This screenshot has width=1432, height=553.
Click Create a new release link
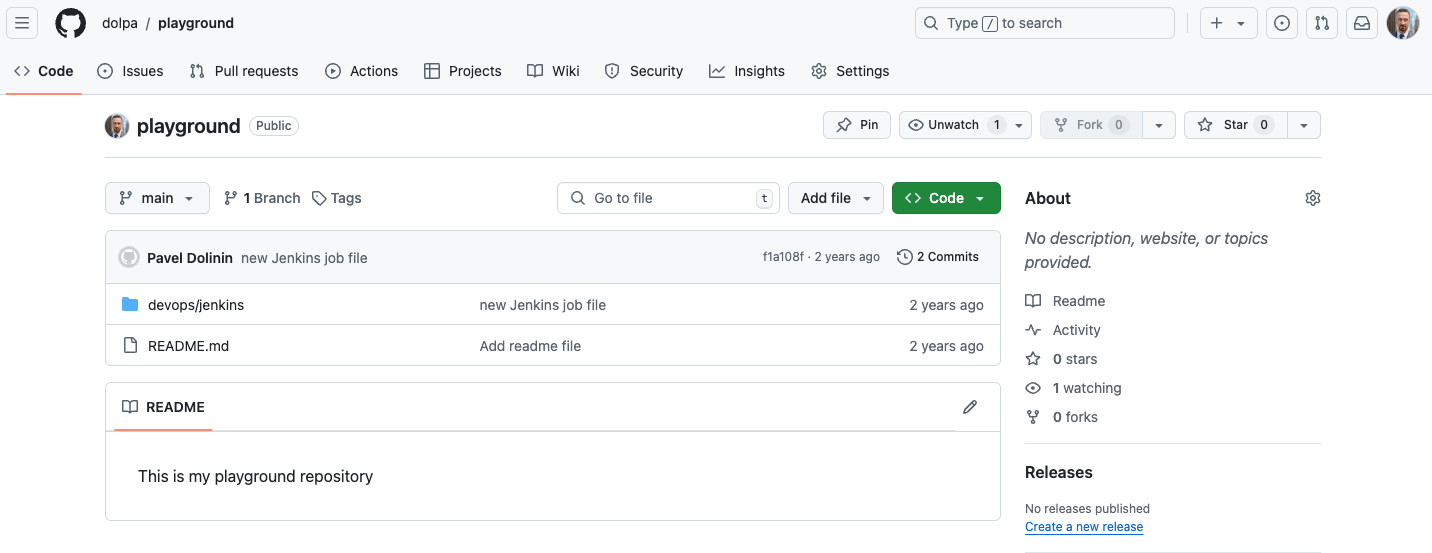1083,527
